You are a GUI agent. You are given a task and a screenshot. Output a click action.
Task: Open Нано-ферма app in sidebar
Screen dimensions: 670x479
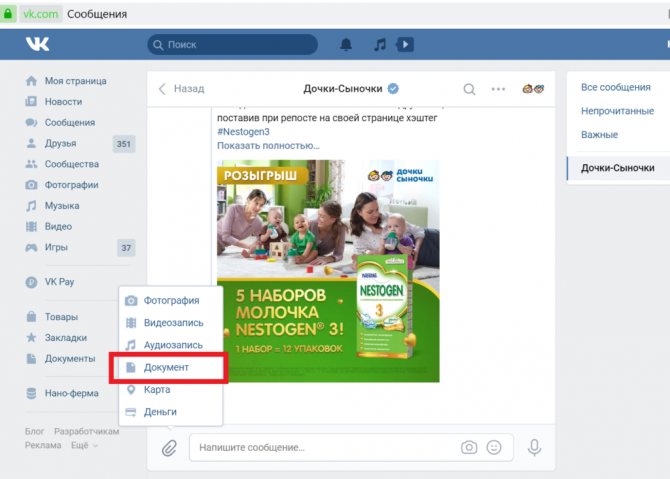point(62,393)
